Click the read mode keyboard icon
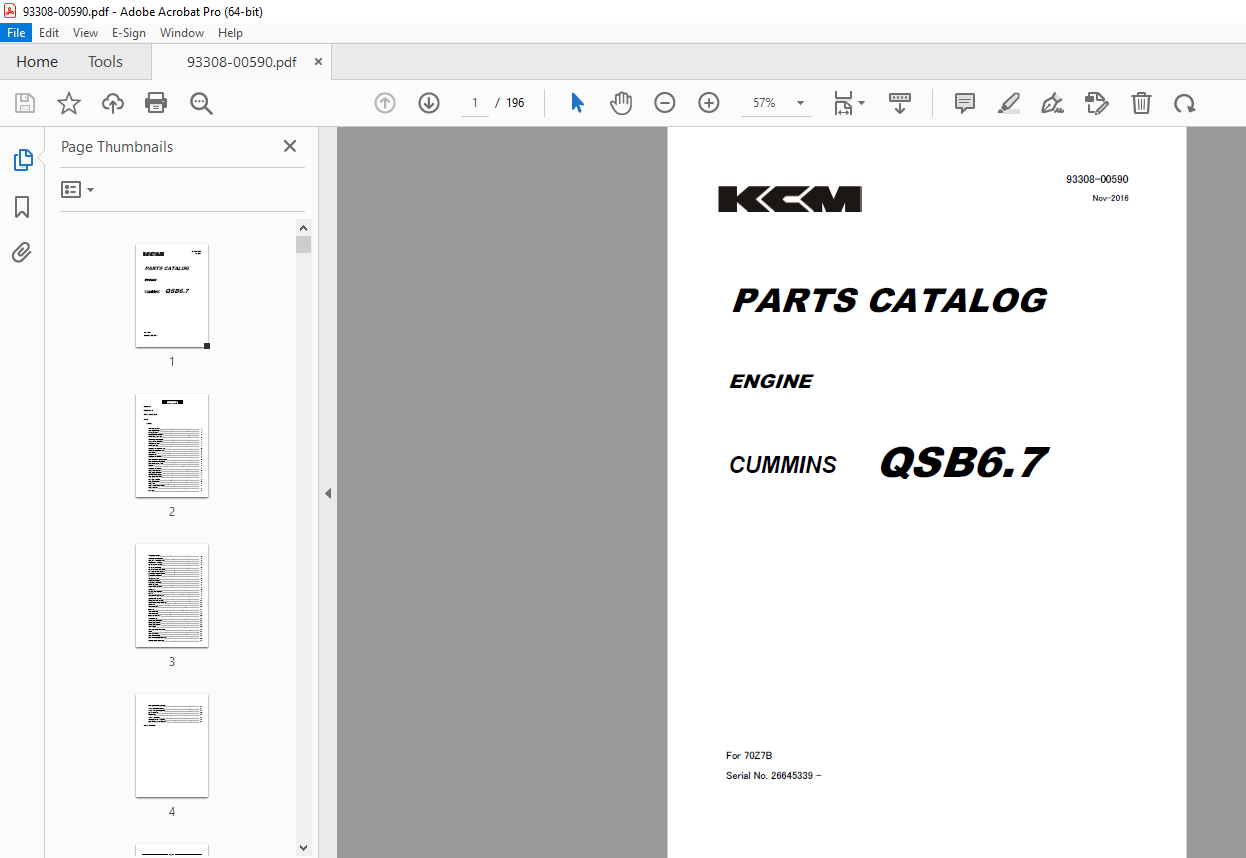The height and width of the screenshot is (858, 1246). 900,103
